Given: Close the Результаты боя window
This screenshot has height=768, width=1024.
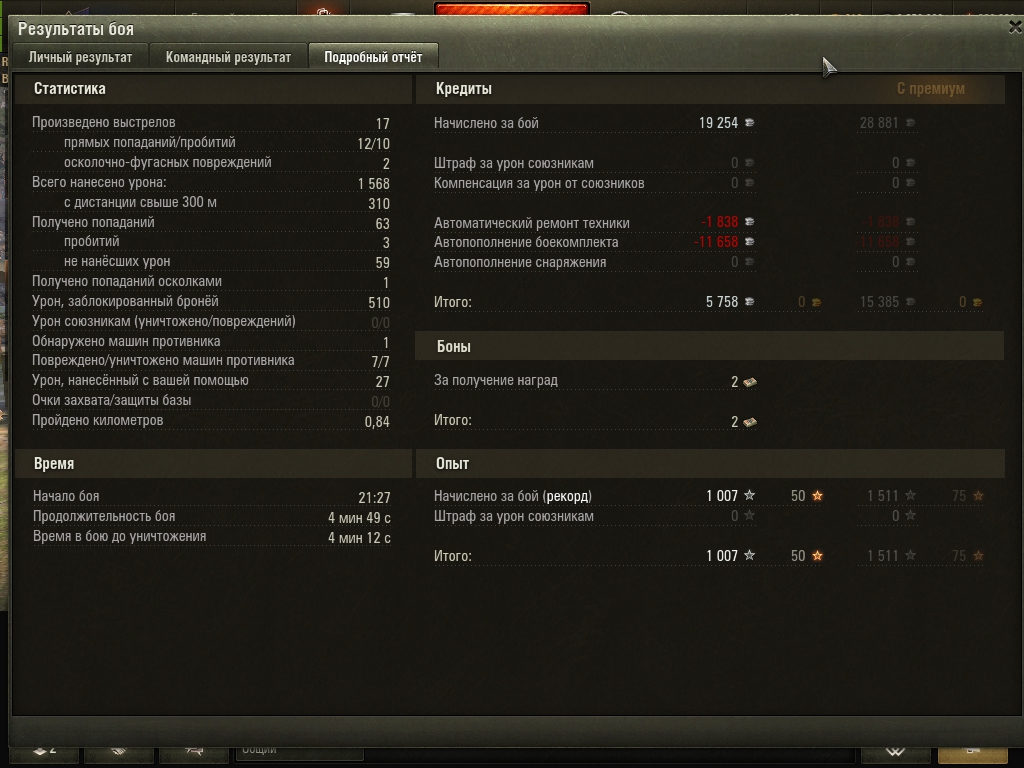Looking at the screenshot, I should [1015, 27].
